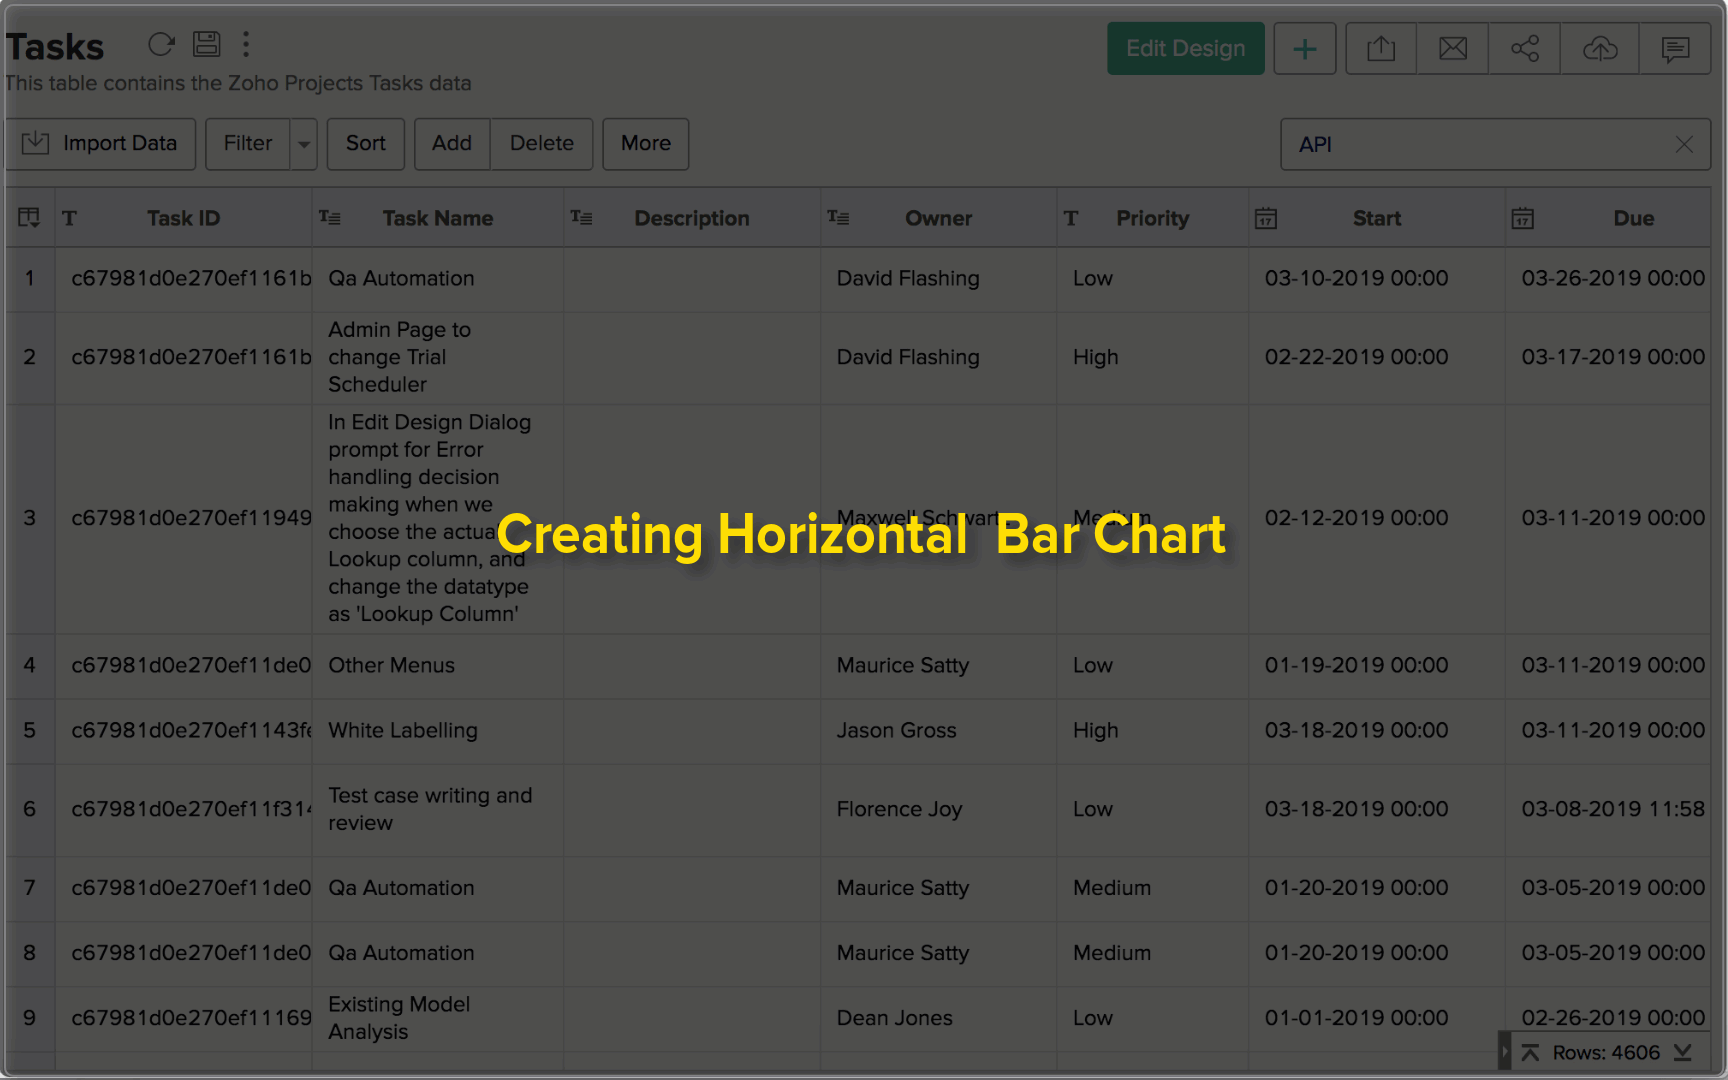Click the cloud publish icon
This screenshot has width=1728, height=1080.
pos(1599,49)
